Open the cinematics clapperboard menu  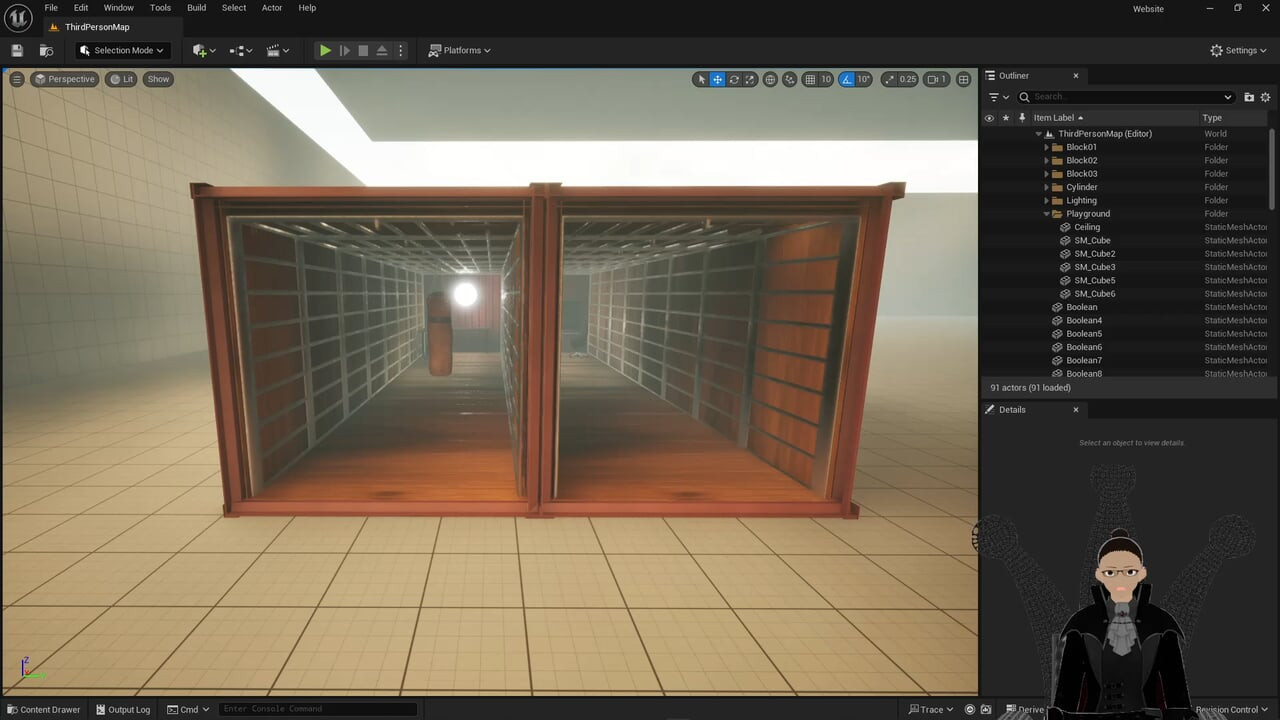point(277,50)
